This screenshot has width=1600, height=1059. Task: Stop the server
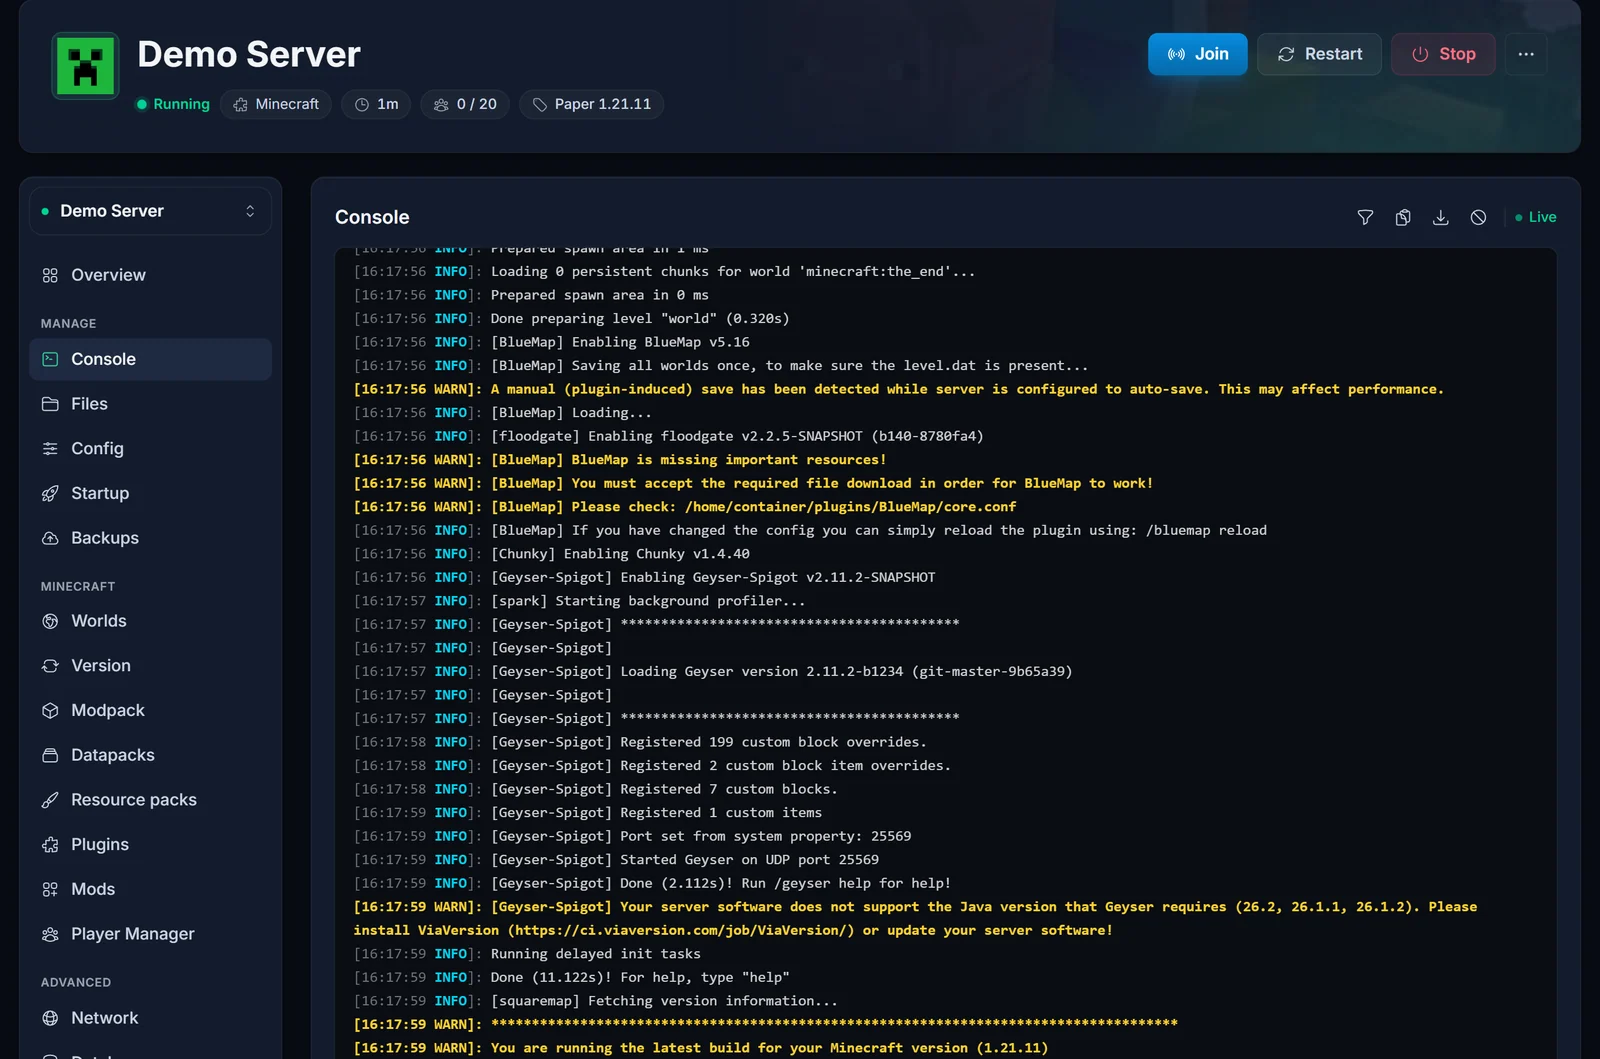[1443, 54]
